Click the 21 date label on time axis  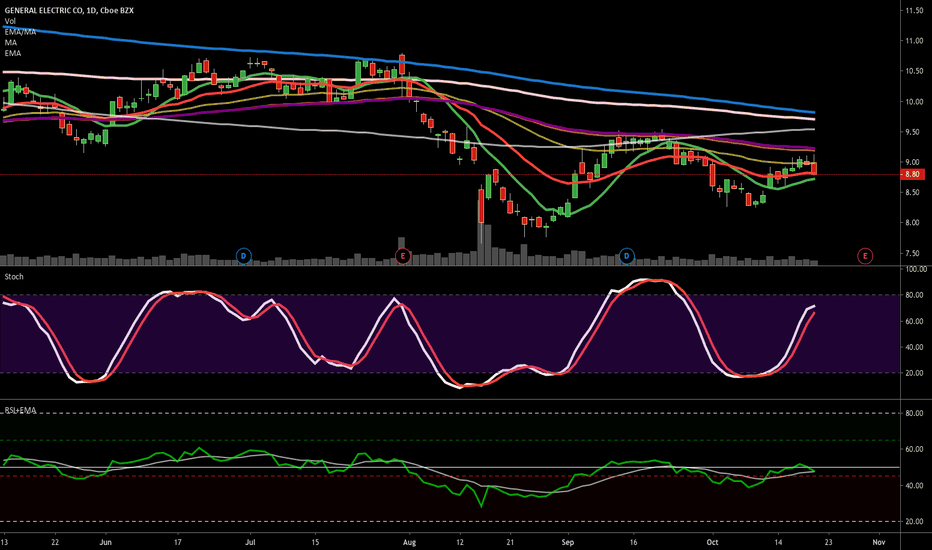[510, 542]
